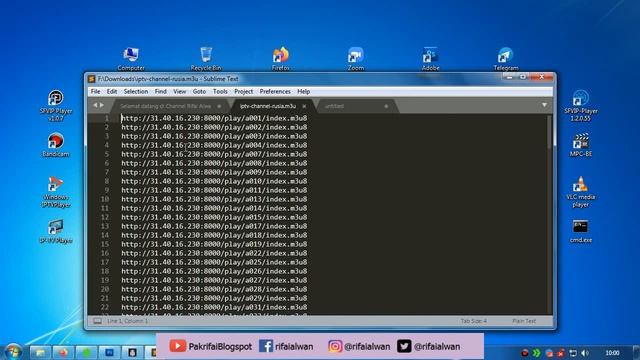The width and height of the screenshot is (640, 360).
Task: Open the File menu
Action: pos(95,91)
